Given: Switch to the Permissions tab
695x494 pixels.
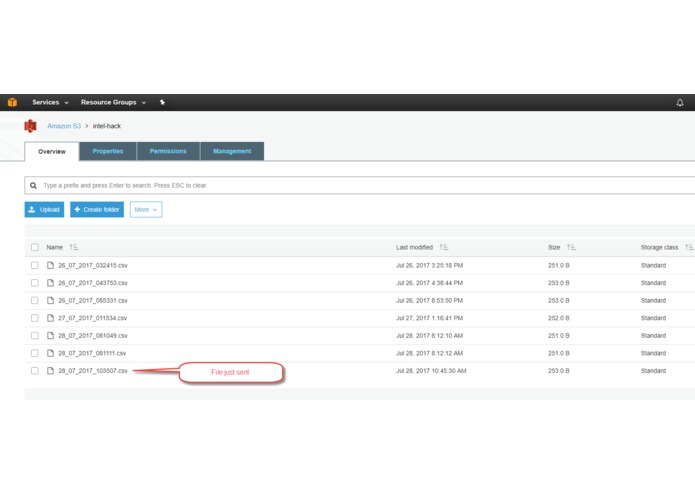Looking at the screenshot, I should click(x=168, y=151).
